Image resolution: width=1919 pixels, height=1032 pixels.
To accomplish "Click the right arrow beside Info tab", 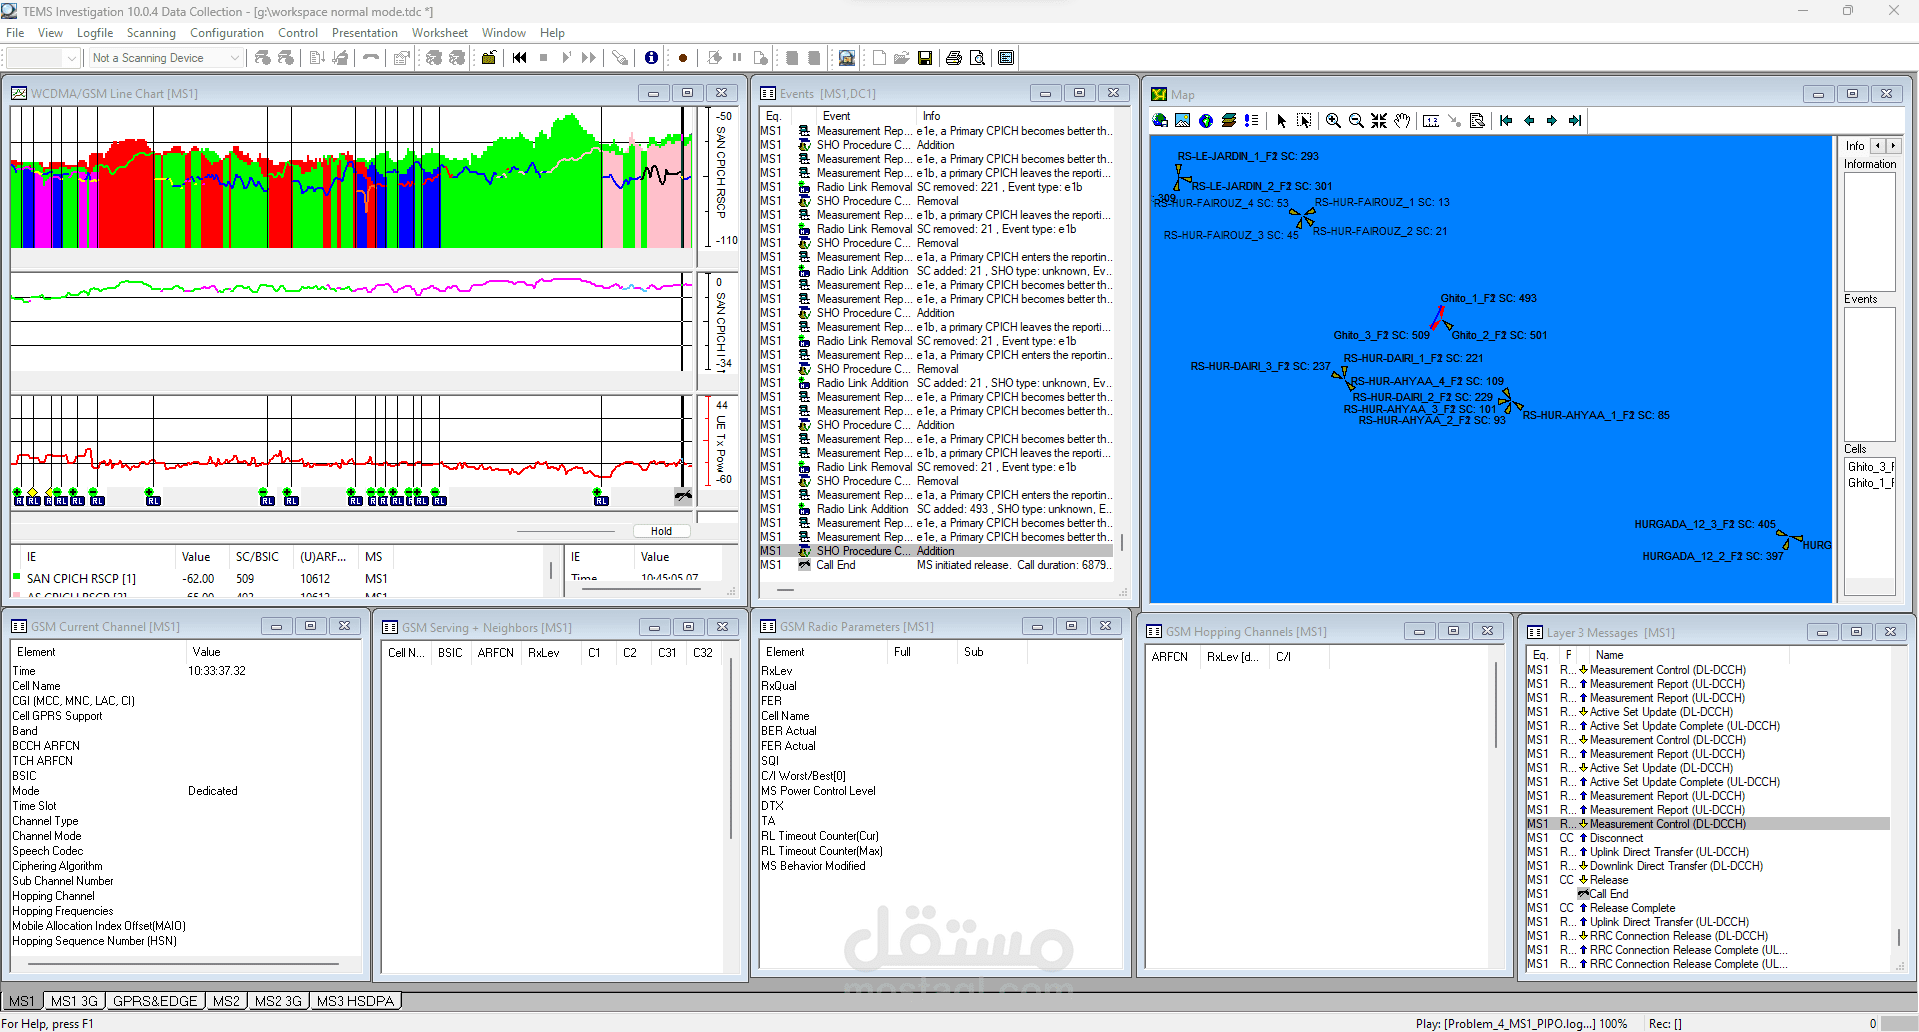I will [1893, 146].
